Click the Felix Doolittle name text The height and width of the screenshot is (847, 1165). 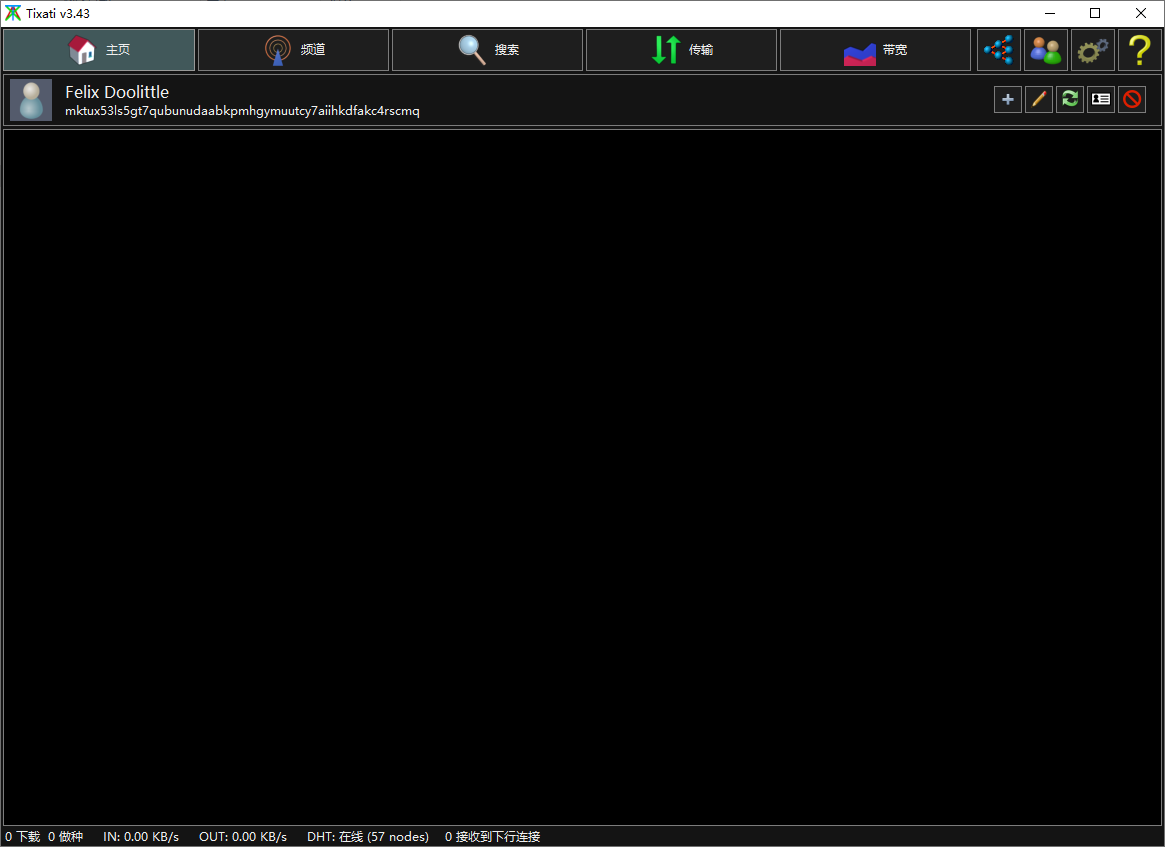[117, 92]
